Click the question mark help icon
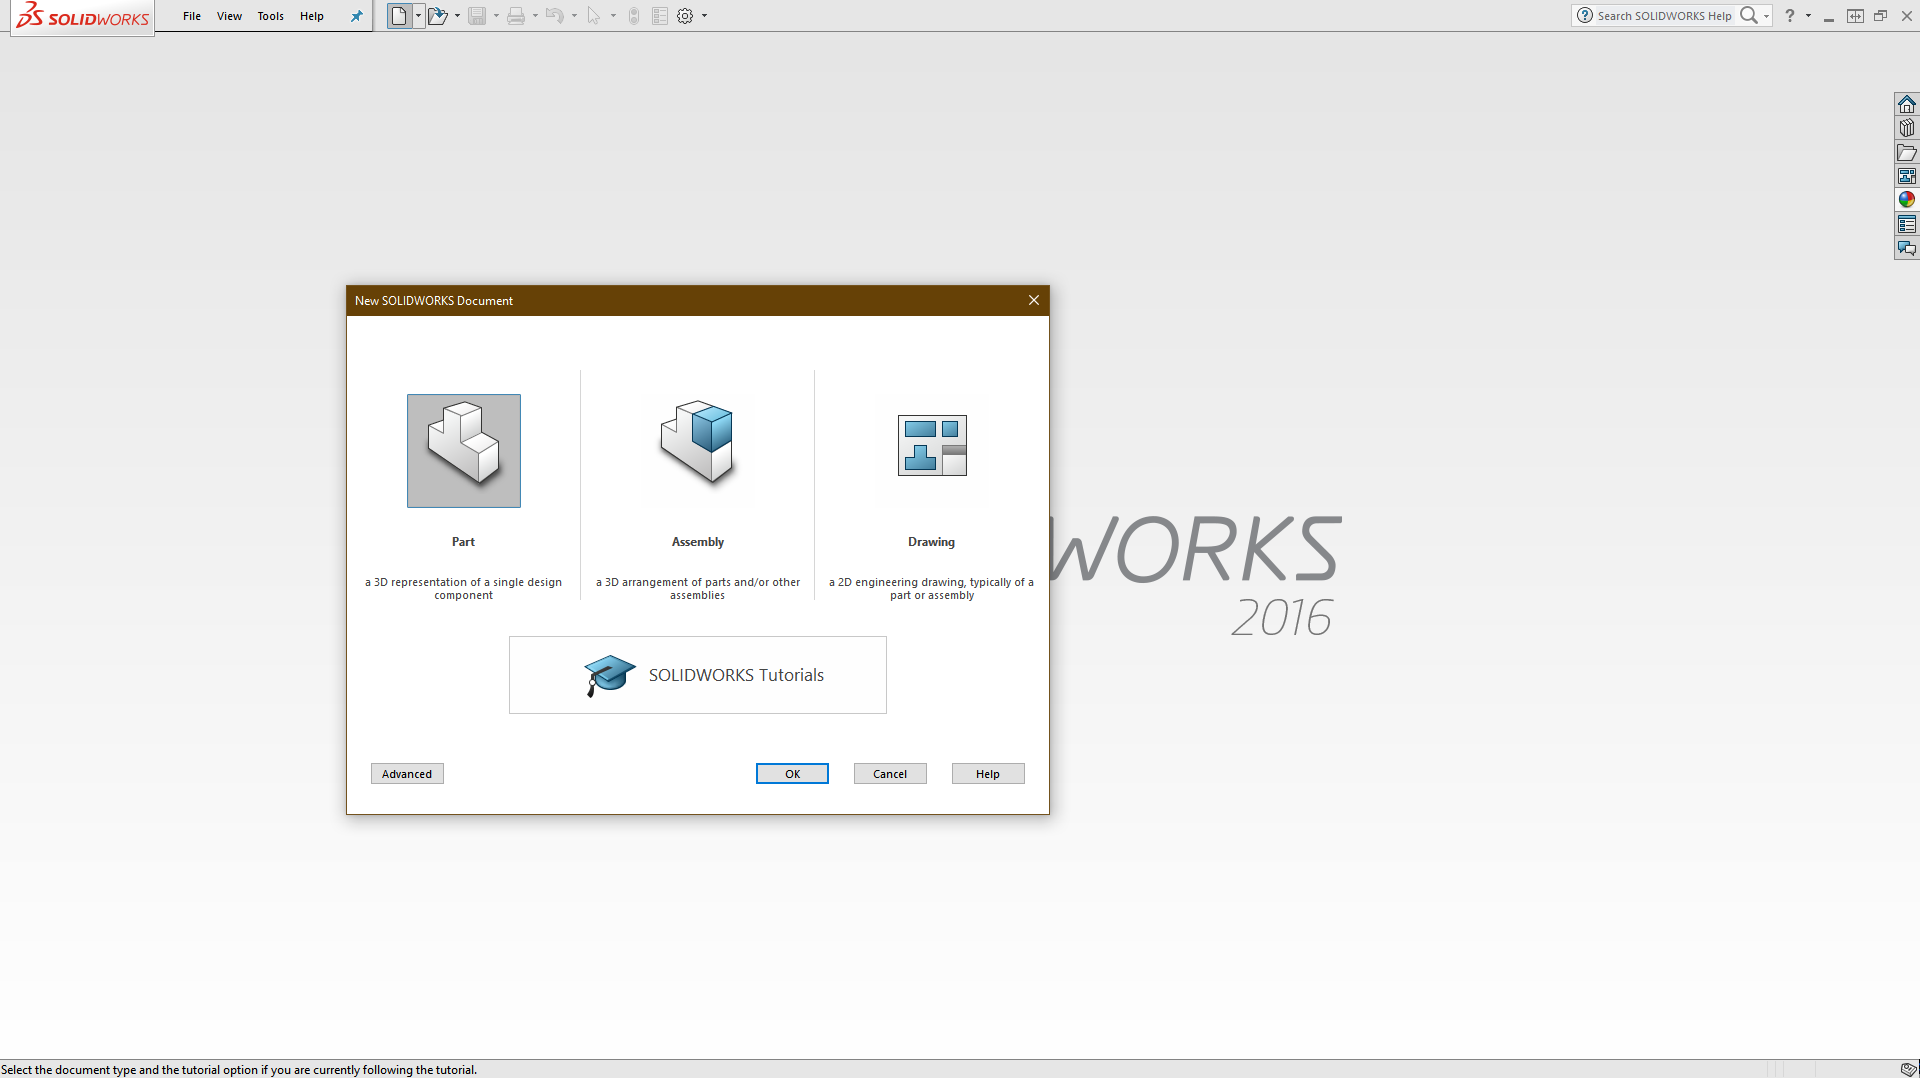This screenshot has height=1078, width=1920. tap(1790, 15)
